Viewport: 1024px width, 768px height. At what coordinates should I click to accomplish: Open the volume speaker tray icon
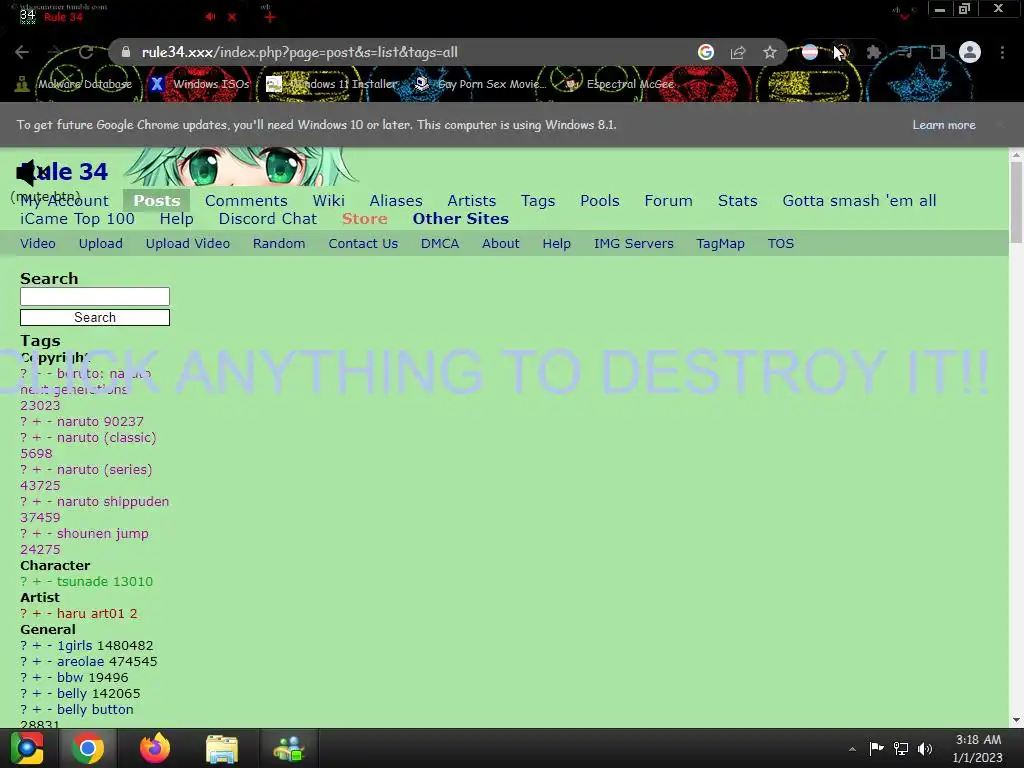pyautogui.click(x=925, y=748)
